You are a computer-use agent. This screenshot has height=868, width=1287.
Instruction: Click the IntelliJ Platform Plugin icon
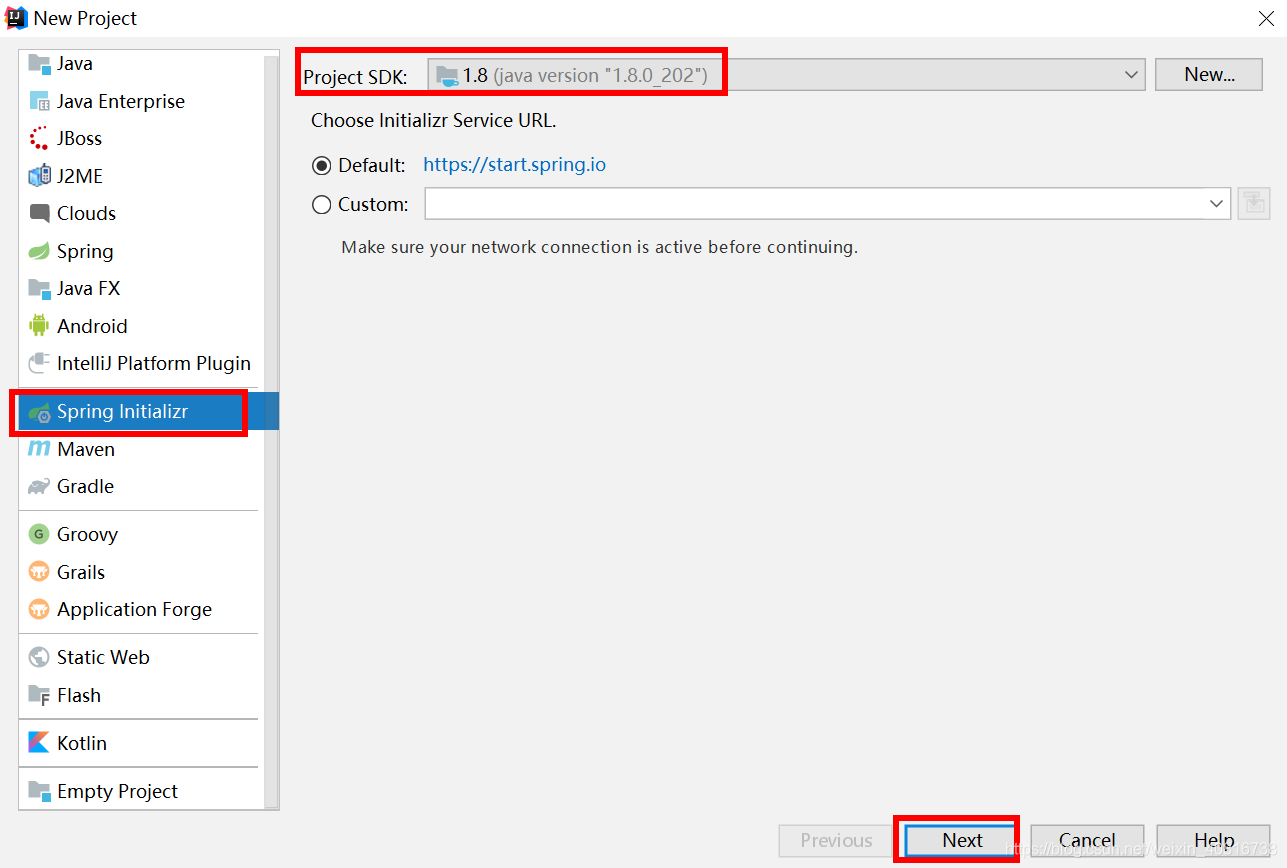(x=39, y=364)
